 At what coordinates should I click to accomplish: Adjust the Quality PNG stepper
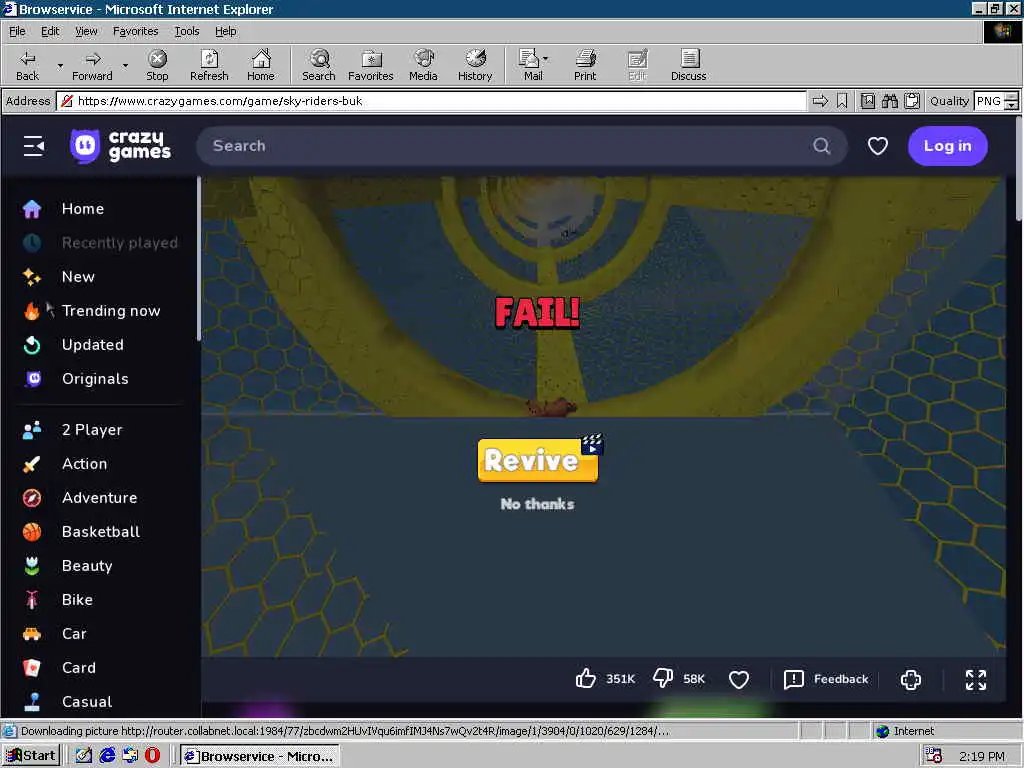coord(1011,101)
